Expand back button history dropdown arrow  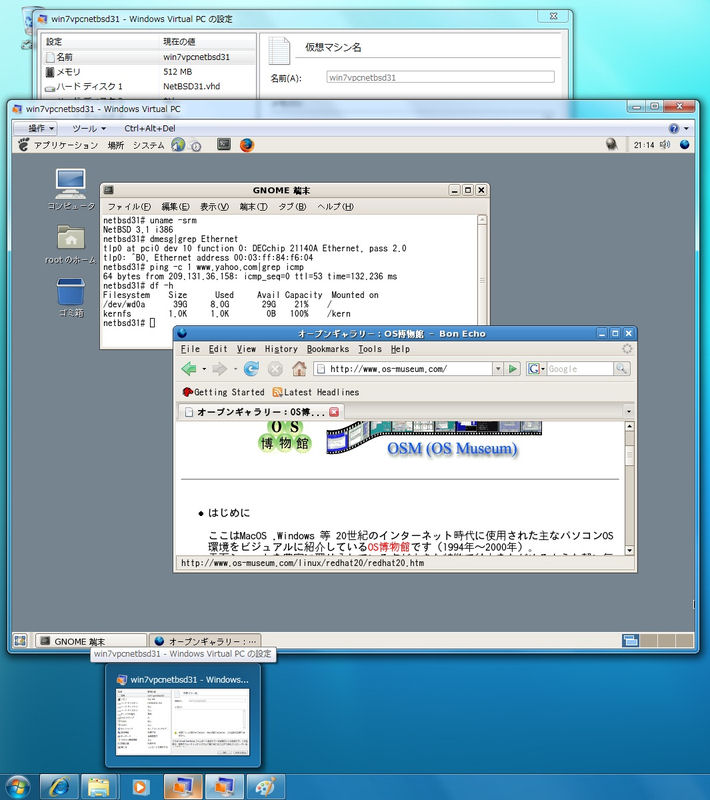[204, 368]
